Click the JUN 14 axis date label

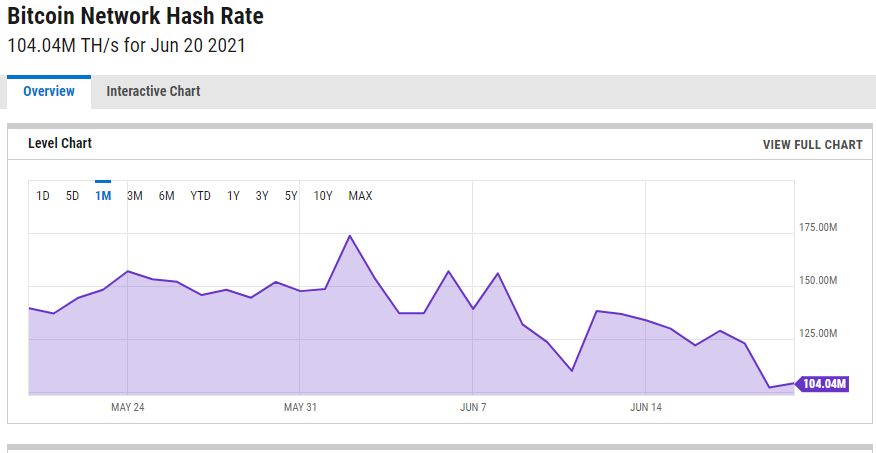point(646,408)
